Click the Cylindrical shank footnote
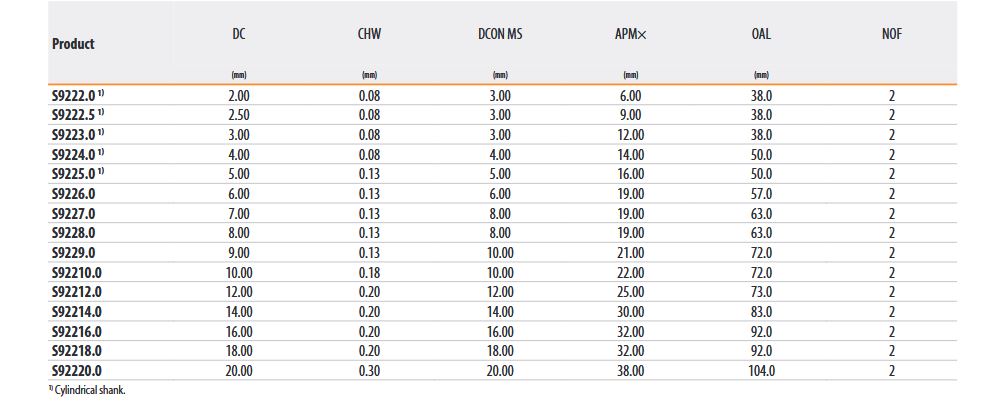The height and width of the screenshot is (417, 1004). coord(87,390)
